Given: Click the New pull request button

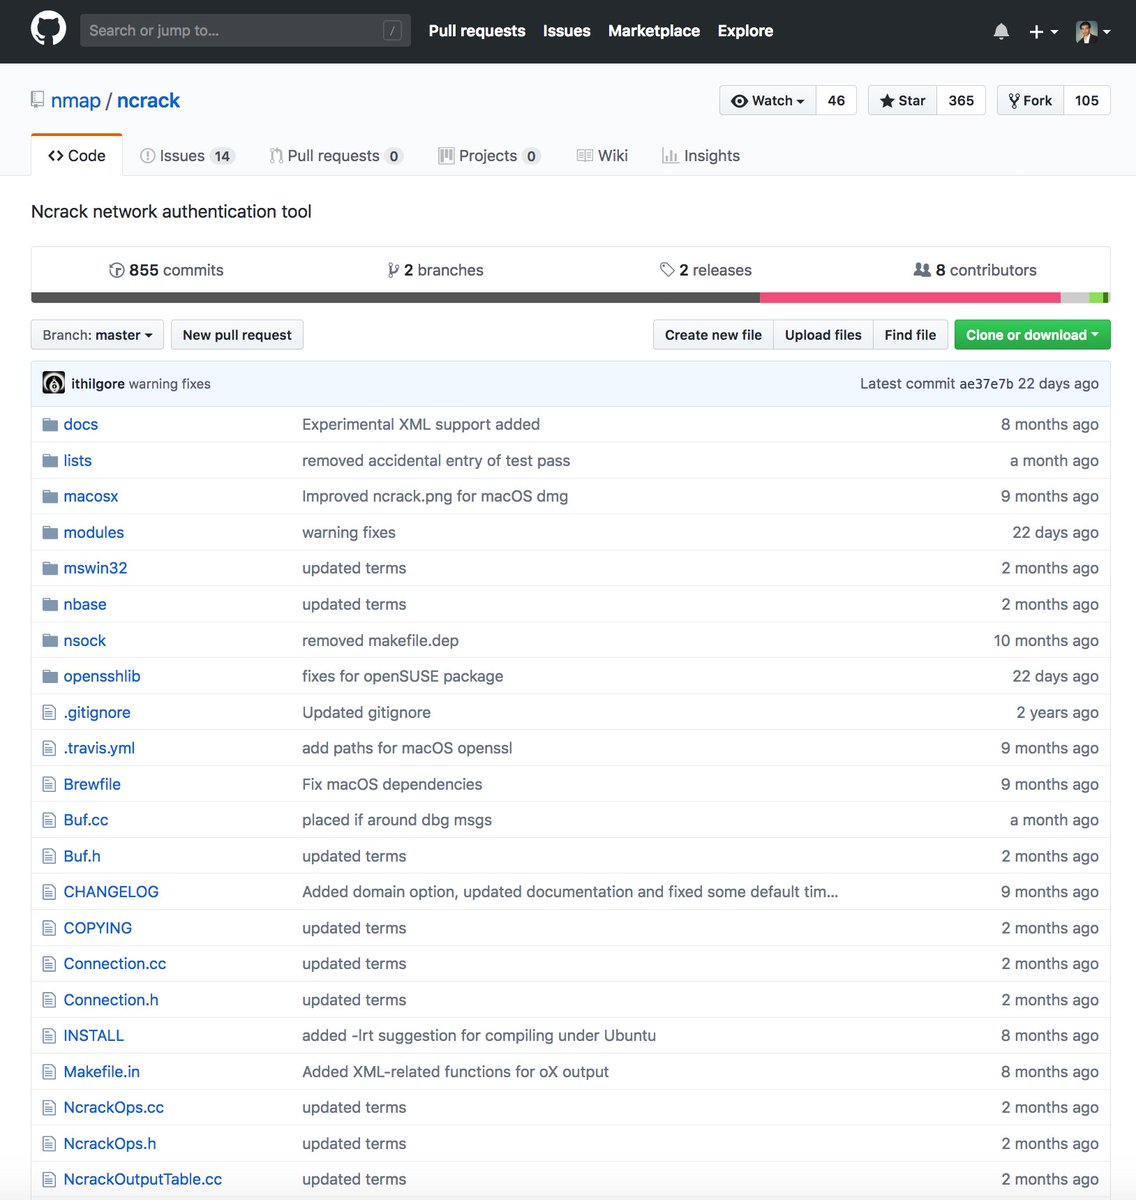Looking at the screenshot, I should pos(237,335).
